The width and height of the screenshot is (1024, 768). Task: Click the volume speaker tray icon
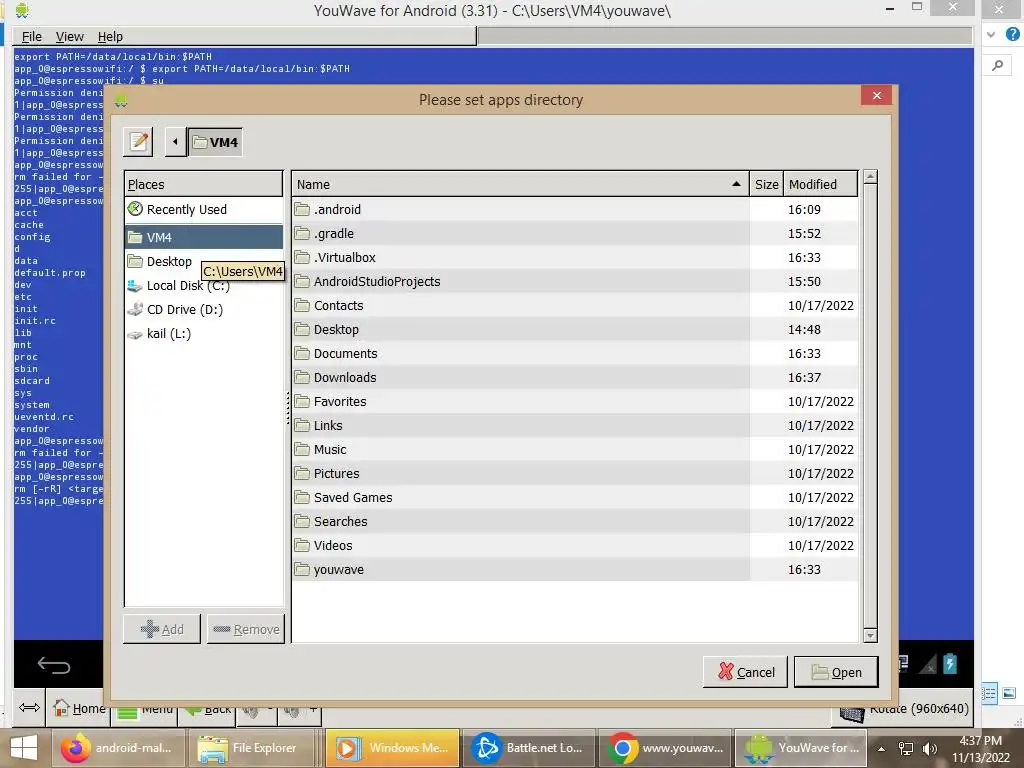(x=929, y=749)
